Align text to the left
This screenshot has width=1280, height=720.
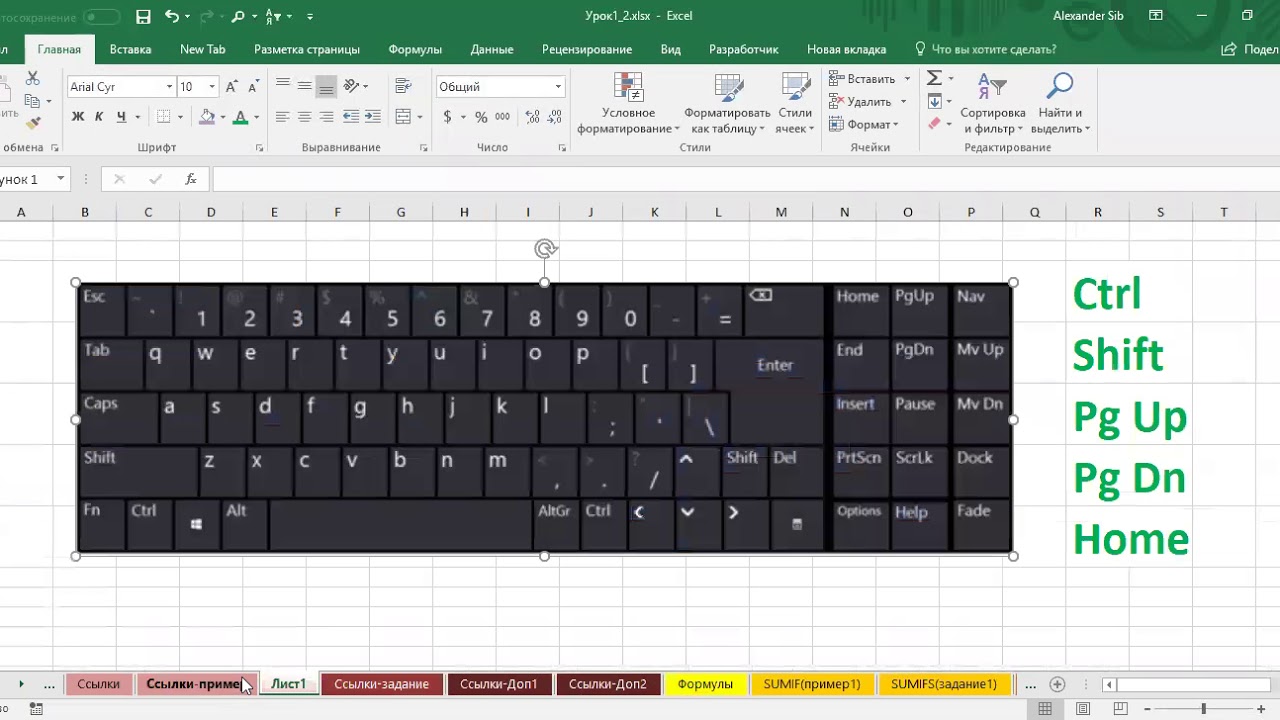click(282, 117)
